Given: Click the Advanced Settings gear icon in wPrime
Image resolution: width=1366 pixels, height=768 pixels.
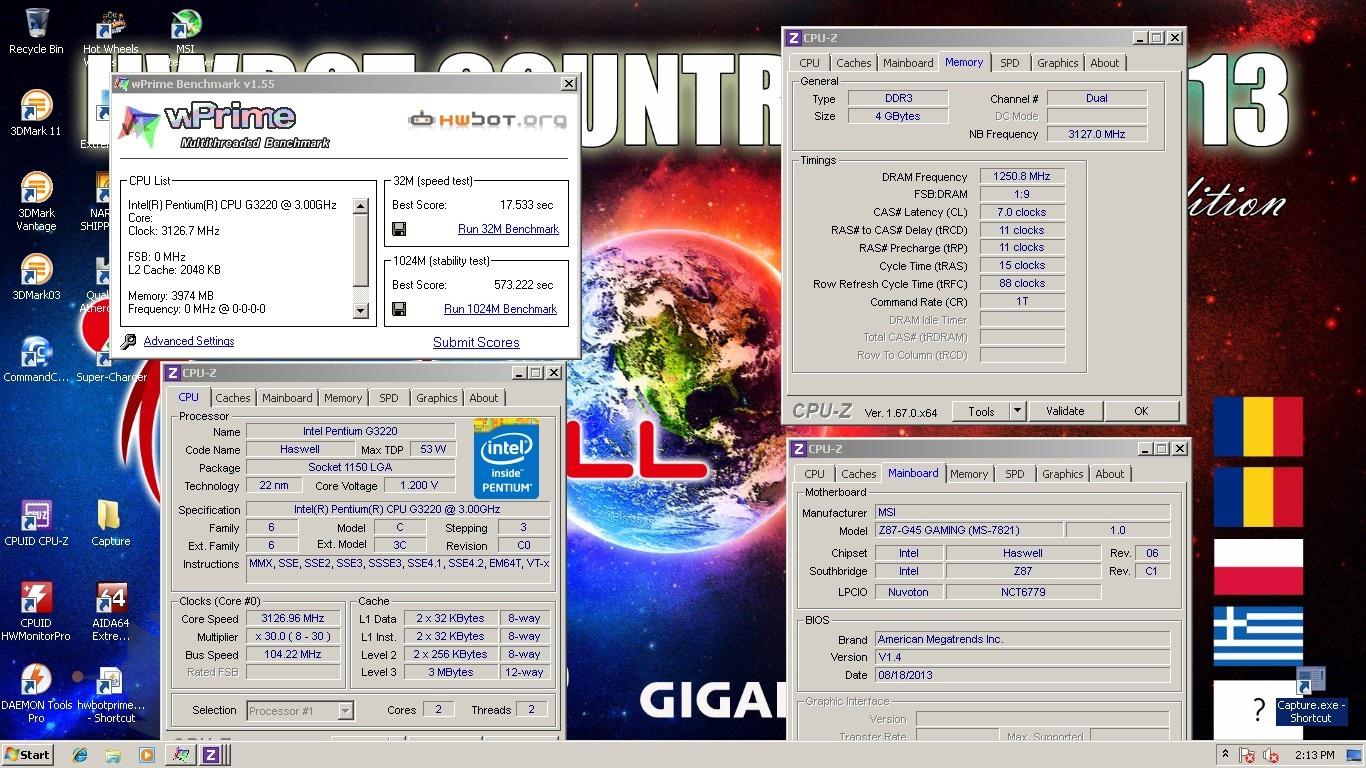Looking at the screenshot, I should (127, 340).
